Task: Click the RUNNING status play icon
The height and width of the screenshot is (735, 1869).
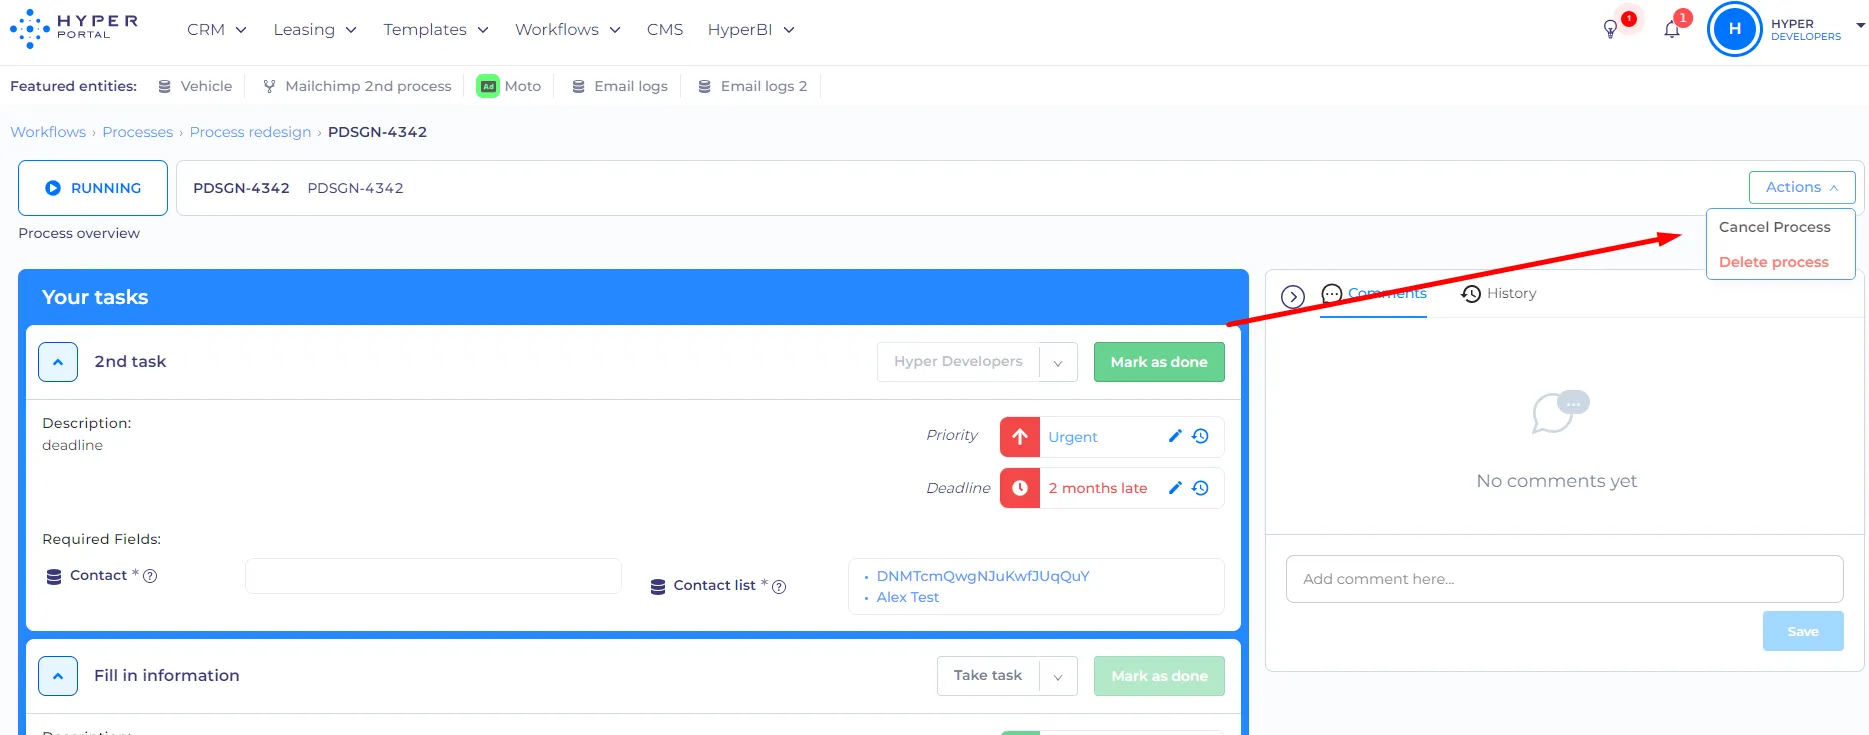Action: (x=53, y=188)
